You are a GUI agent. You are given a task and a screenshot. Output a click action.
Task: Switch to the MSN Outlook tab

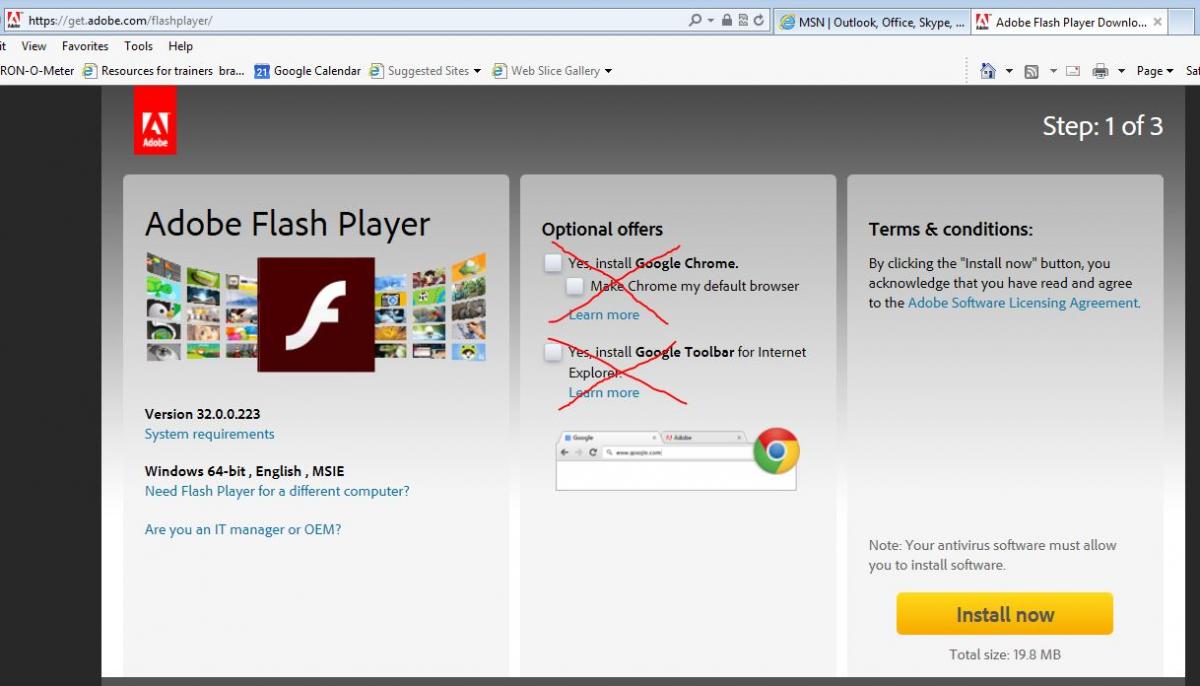(870, 22)
